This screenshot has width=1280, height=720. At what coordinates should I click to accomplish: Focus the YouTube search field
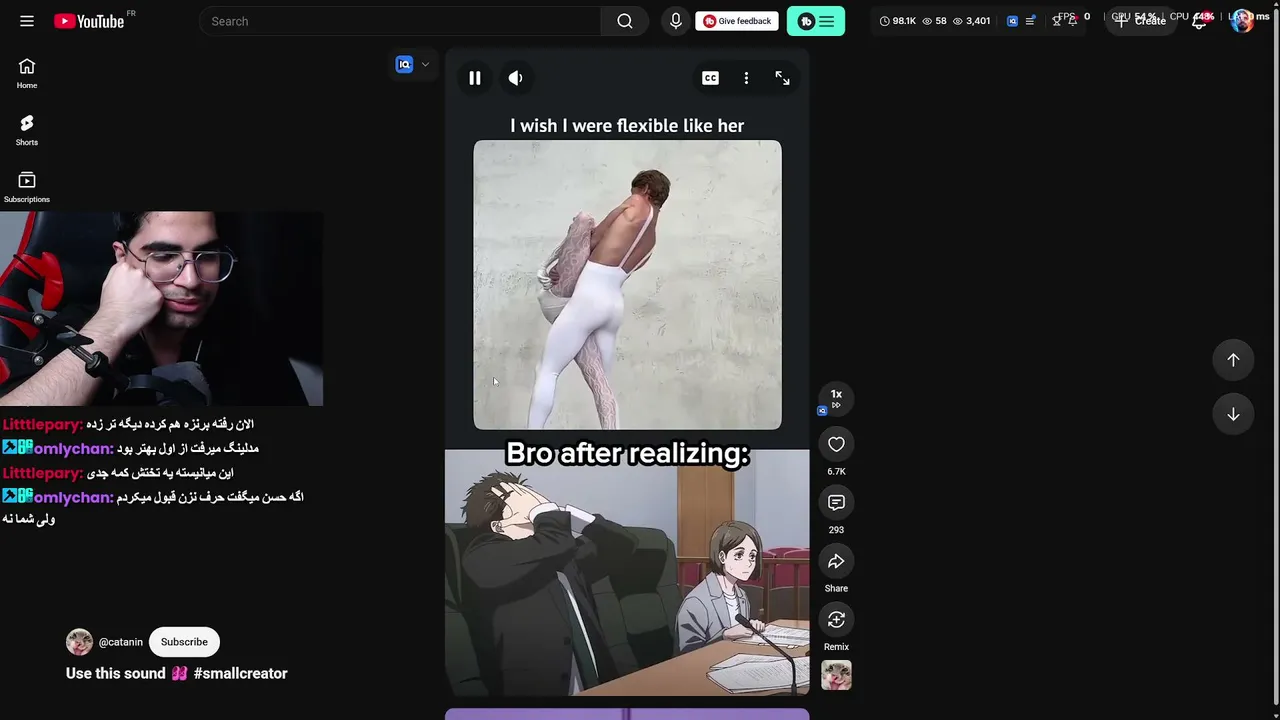point(400,21)
